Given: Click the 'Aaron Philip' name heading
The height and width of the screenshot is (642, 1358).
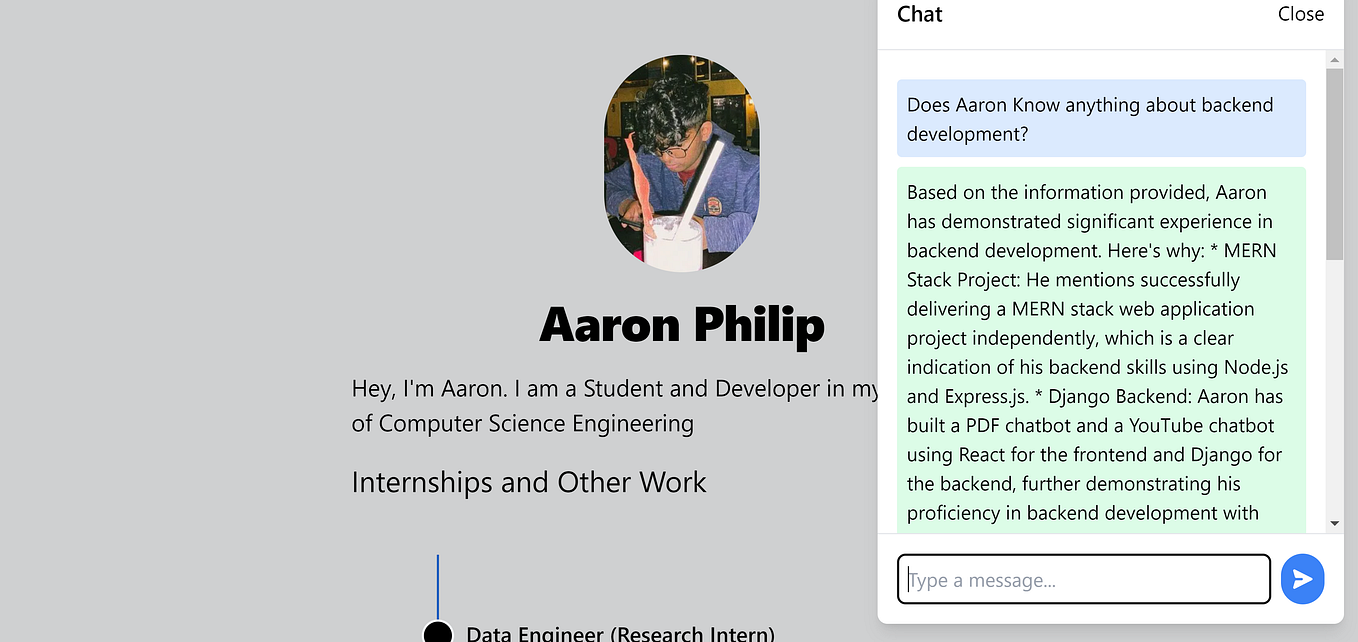Looking at the screenshot, I should (x=681, y=325).
